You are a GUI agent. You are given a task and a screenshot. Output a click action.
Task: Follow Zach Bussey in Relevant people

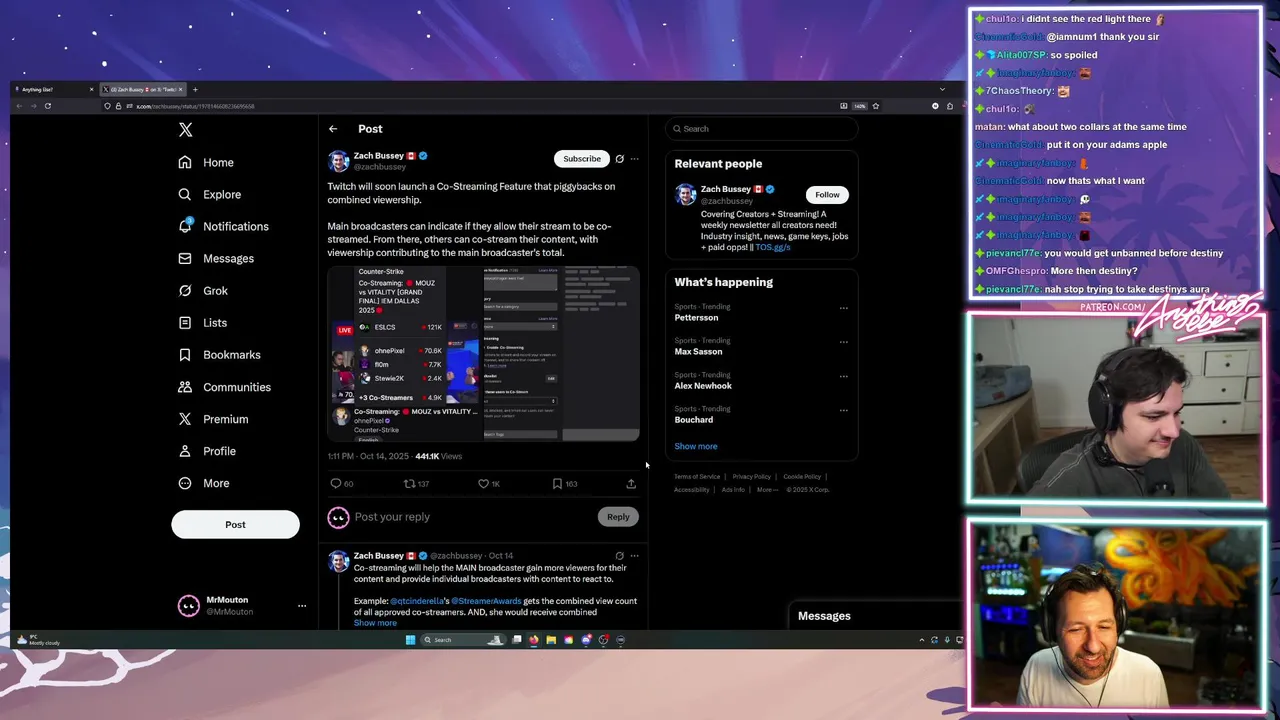pos(827,195)
